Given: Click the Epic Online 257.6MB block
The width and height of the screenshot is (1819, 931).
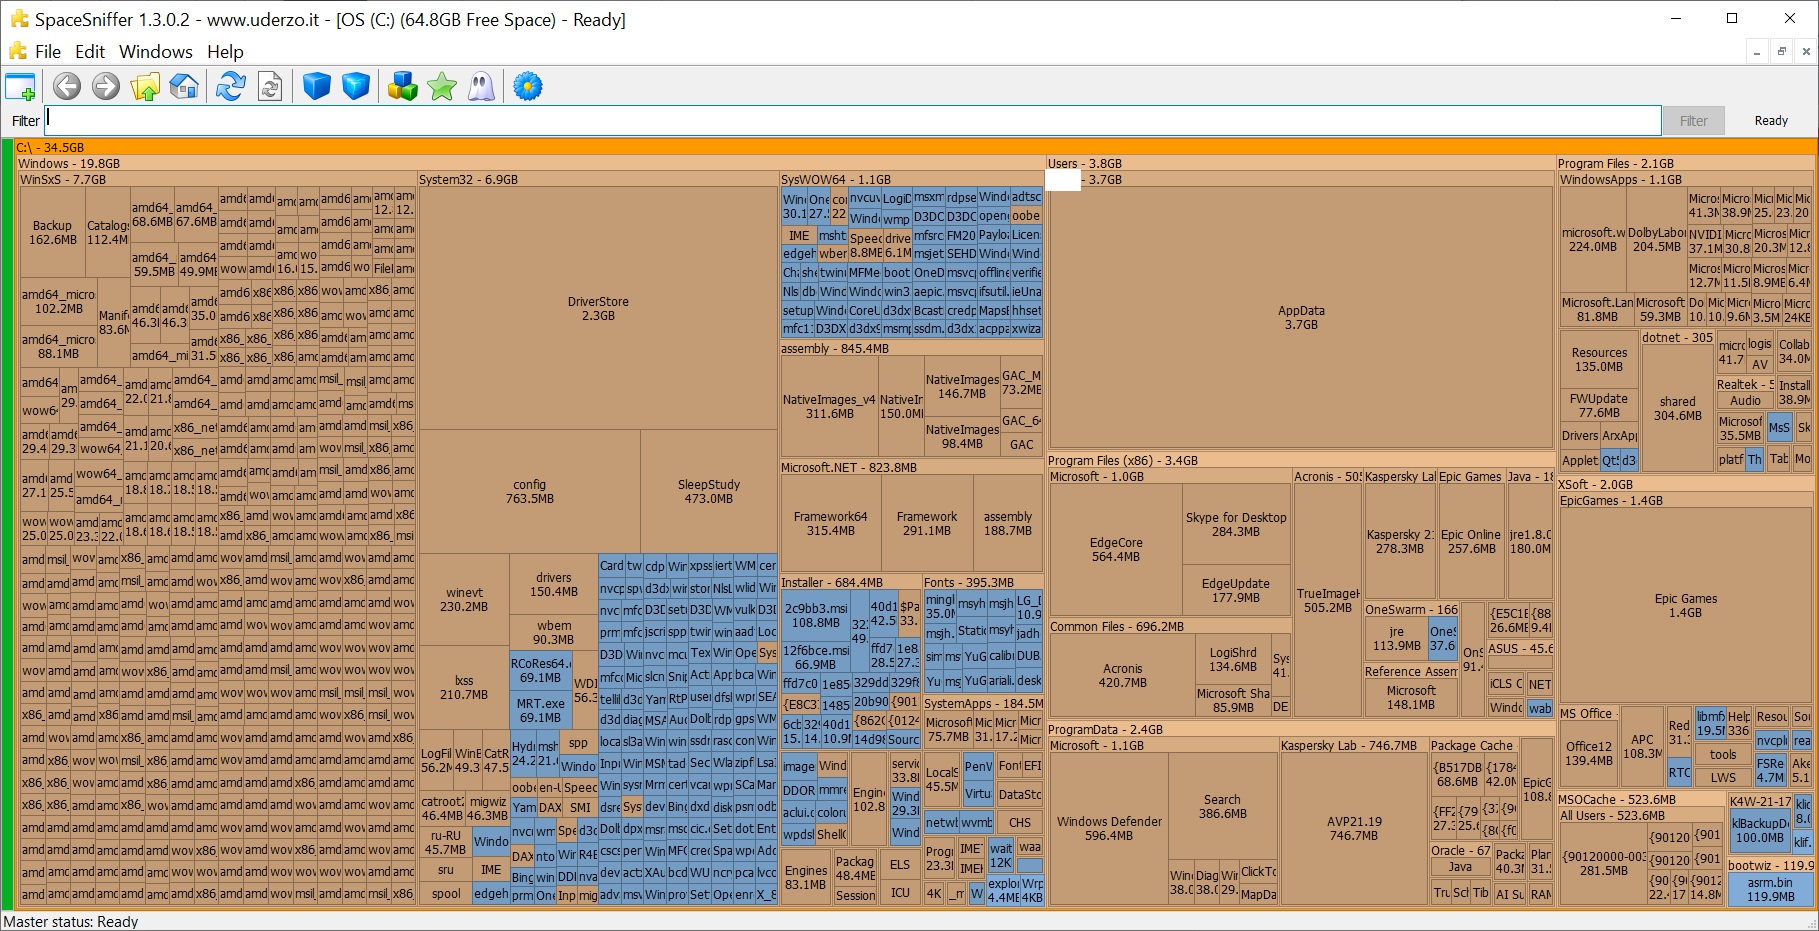Looking at the screenshot, I should coord(1471,542).
